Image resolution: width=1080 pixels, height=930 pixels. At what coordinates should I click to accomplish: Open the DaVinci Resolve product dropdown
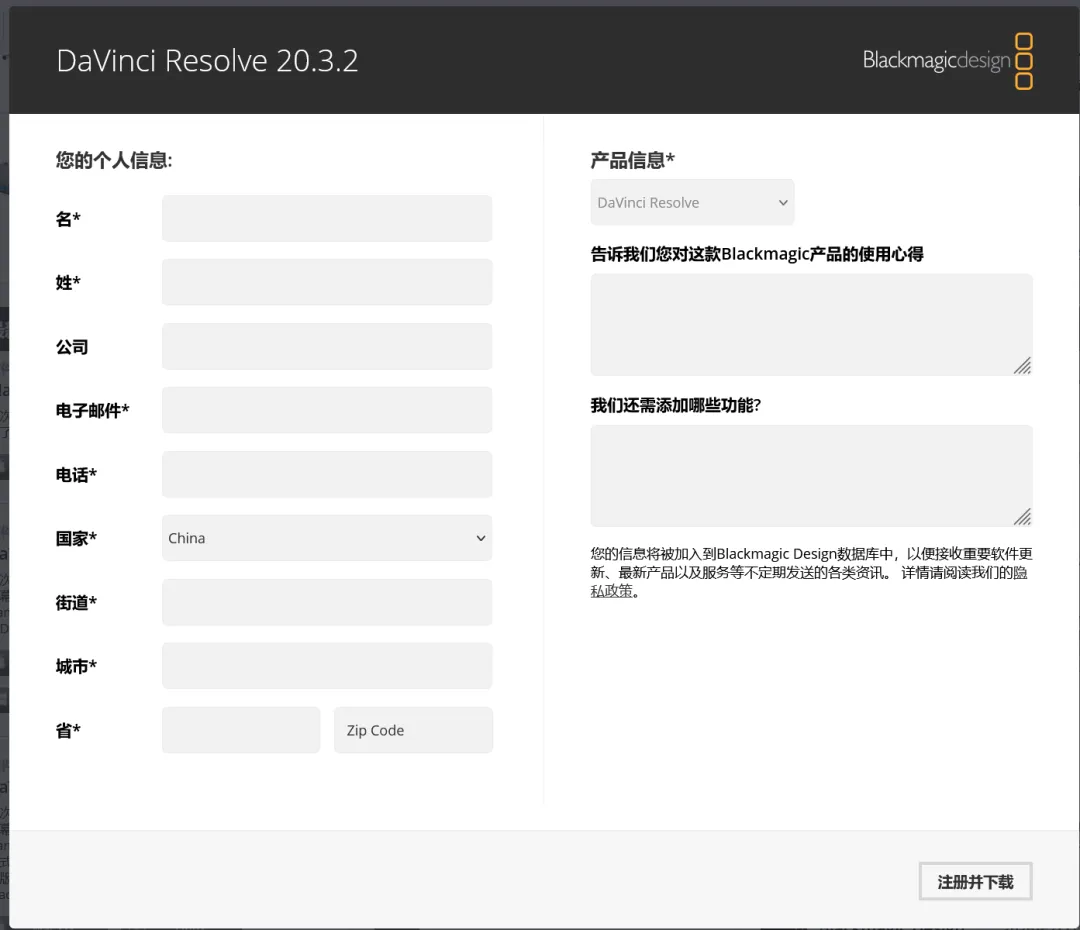coord(692,203)
